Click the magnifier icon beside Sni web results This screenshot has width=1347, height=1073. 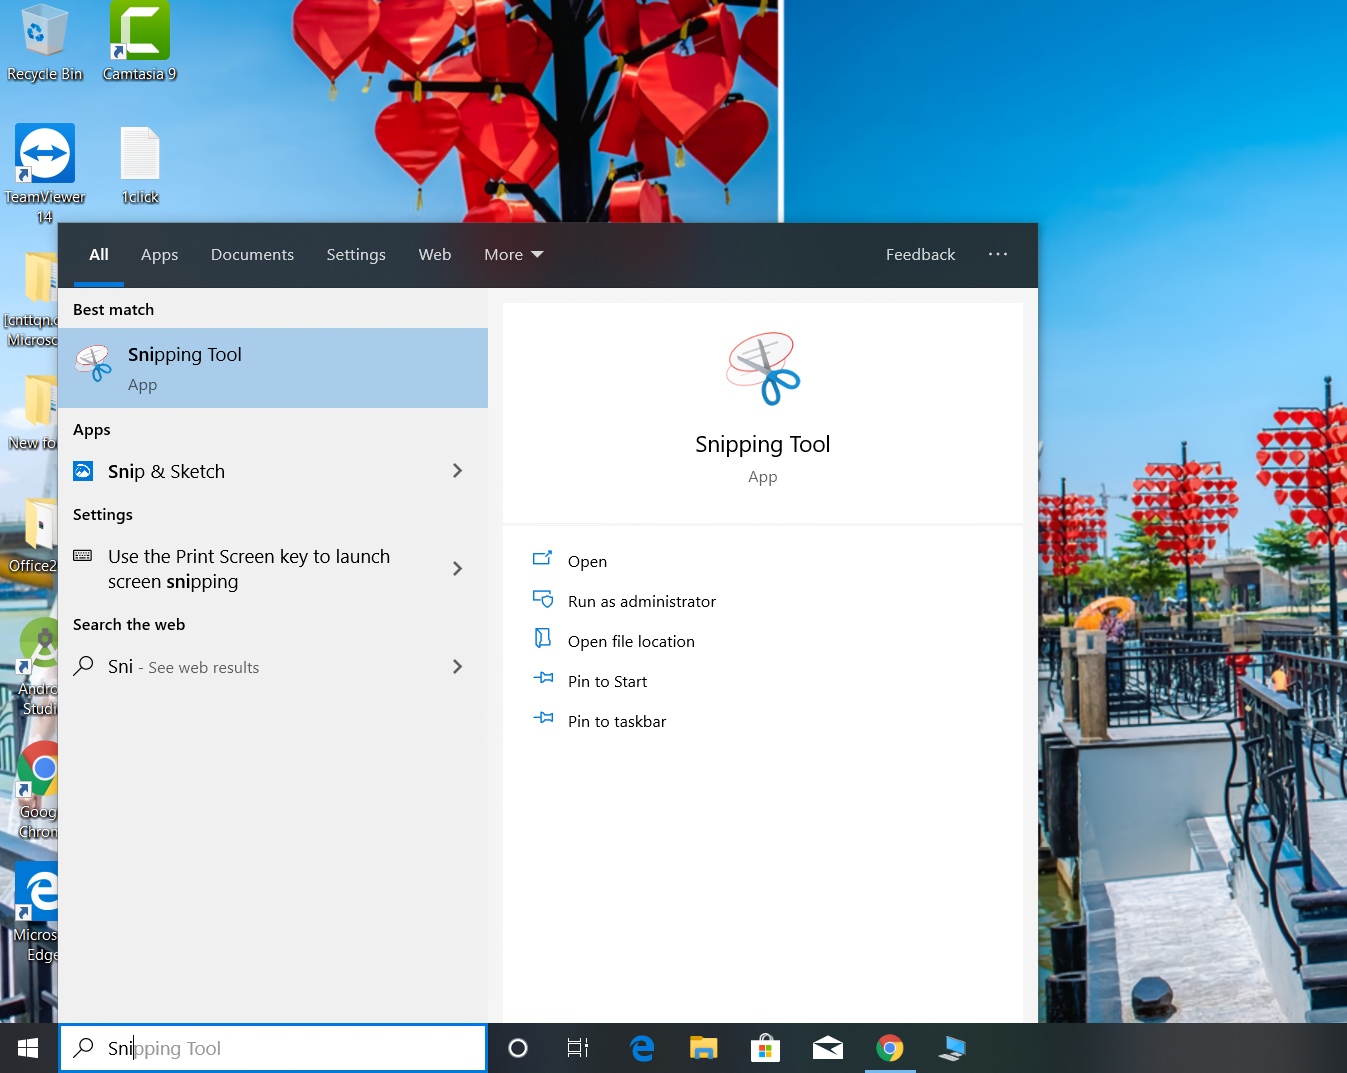coord(84,666)
